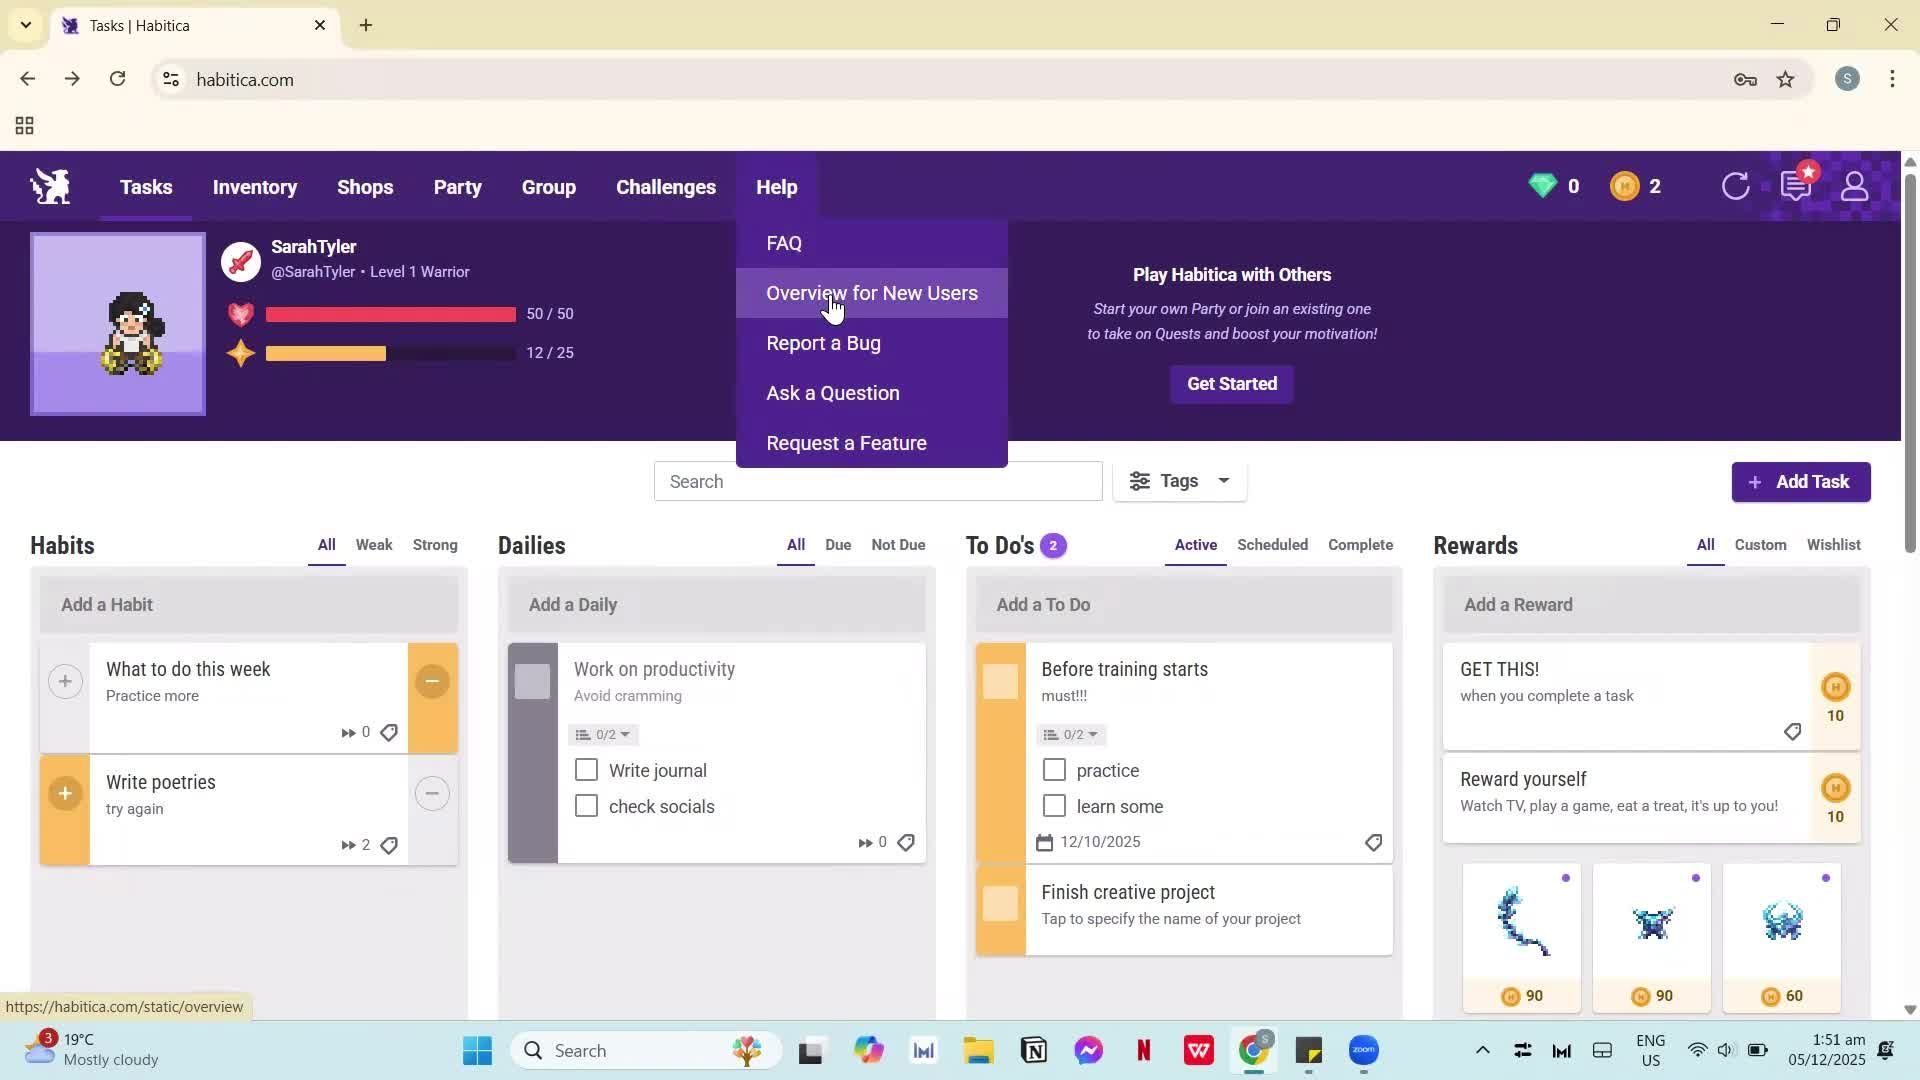Click the minus button on 'Write poetries'
Screen dimensions: 1920x1080
[432, 793]
